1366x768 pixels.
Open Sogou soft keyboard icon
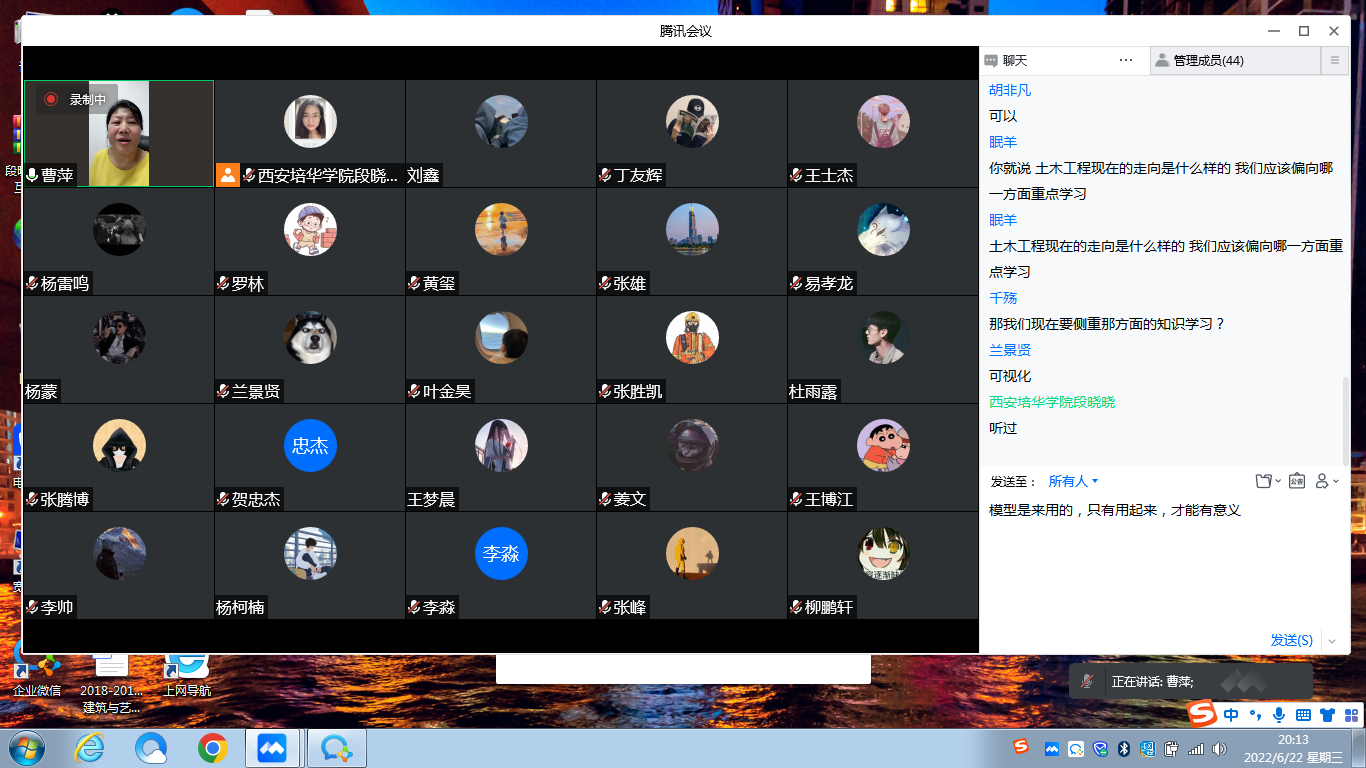click(1303, 714)
